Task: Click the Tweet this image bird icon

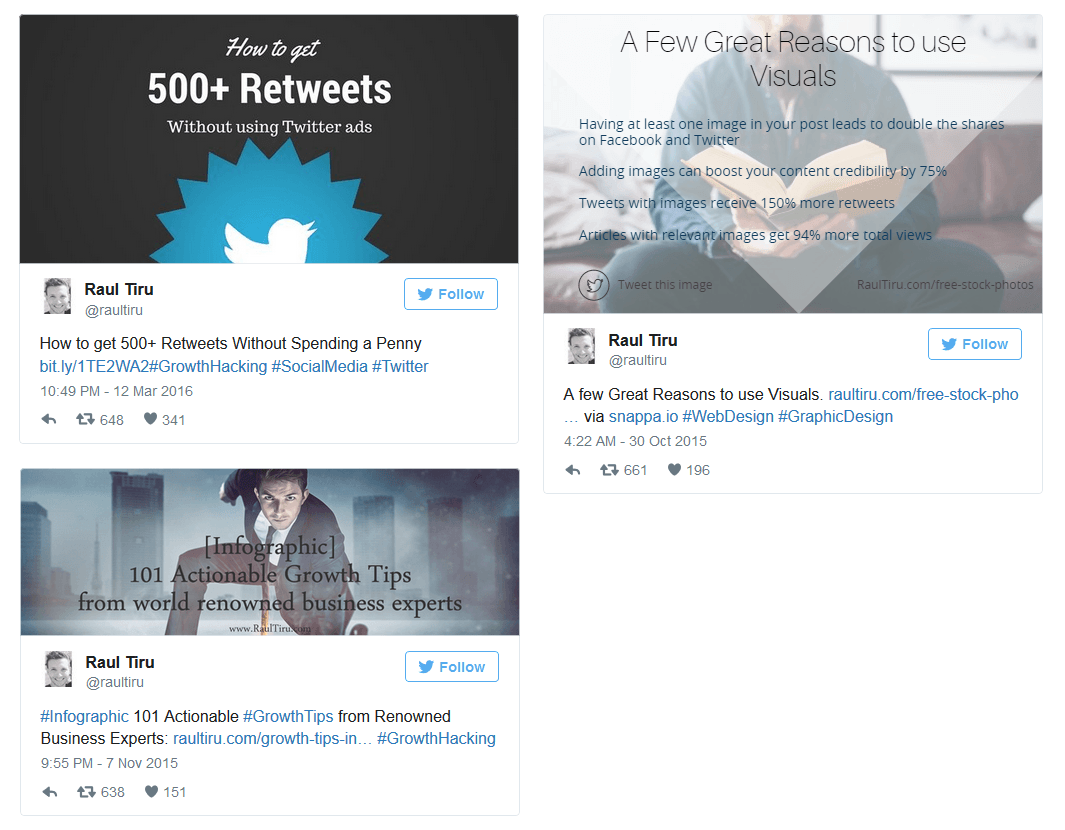Action: point(594,285)
